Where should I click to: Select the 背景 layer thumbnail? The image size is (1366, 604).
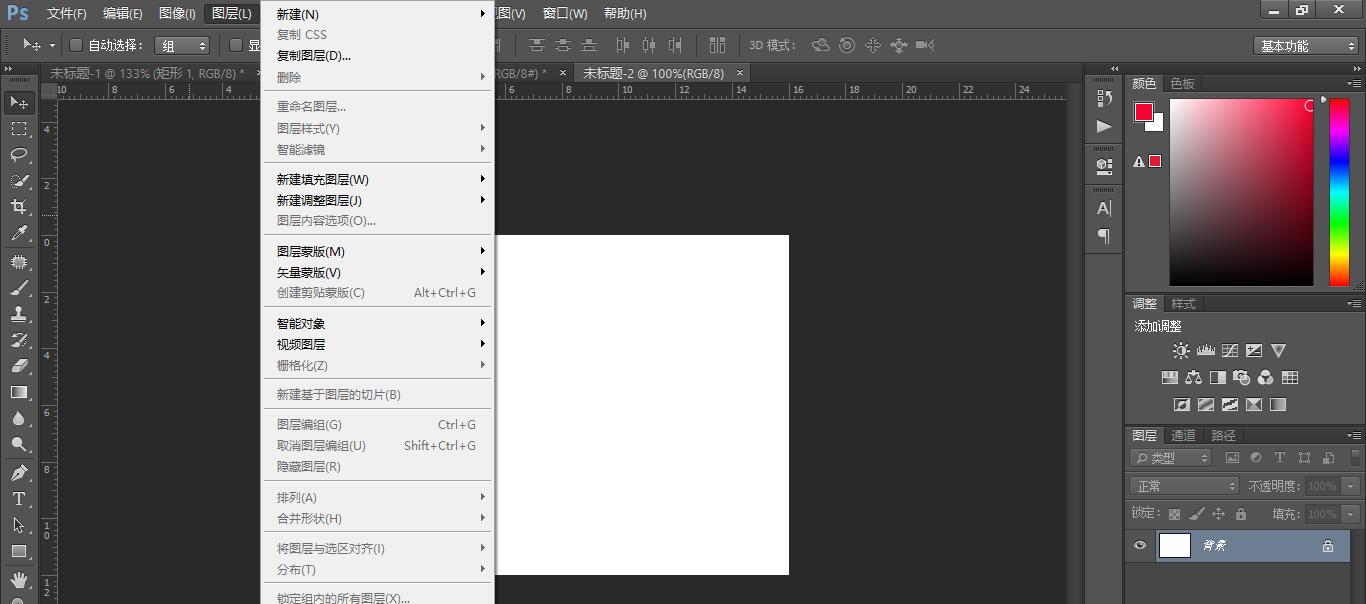[1175, 545]
